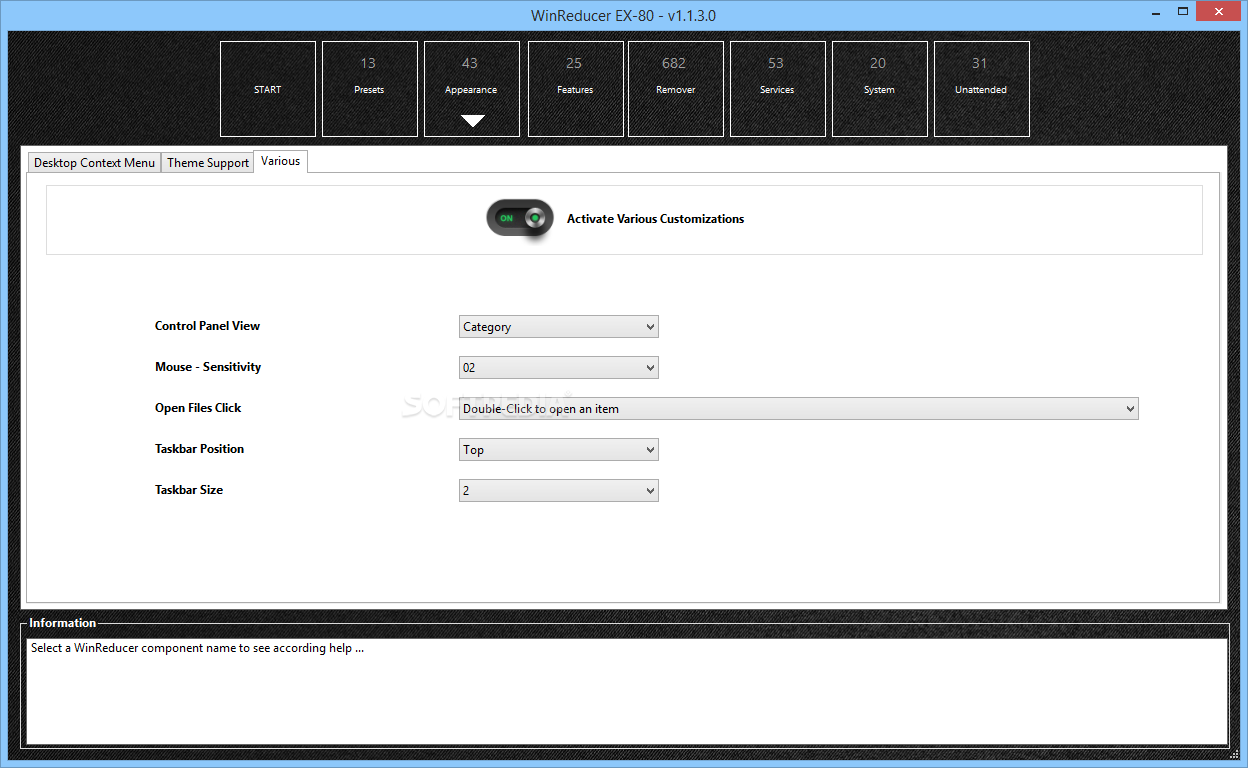Open the Remover tile

click(x=676, y=89)
